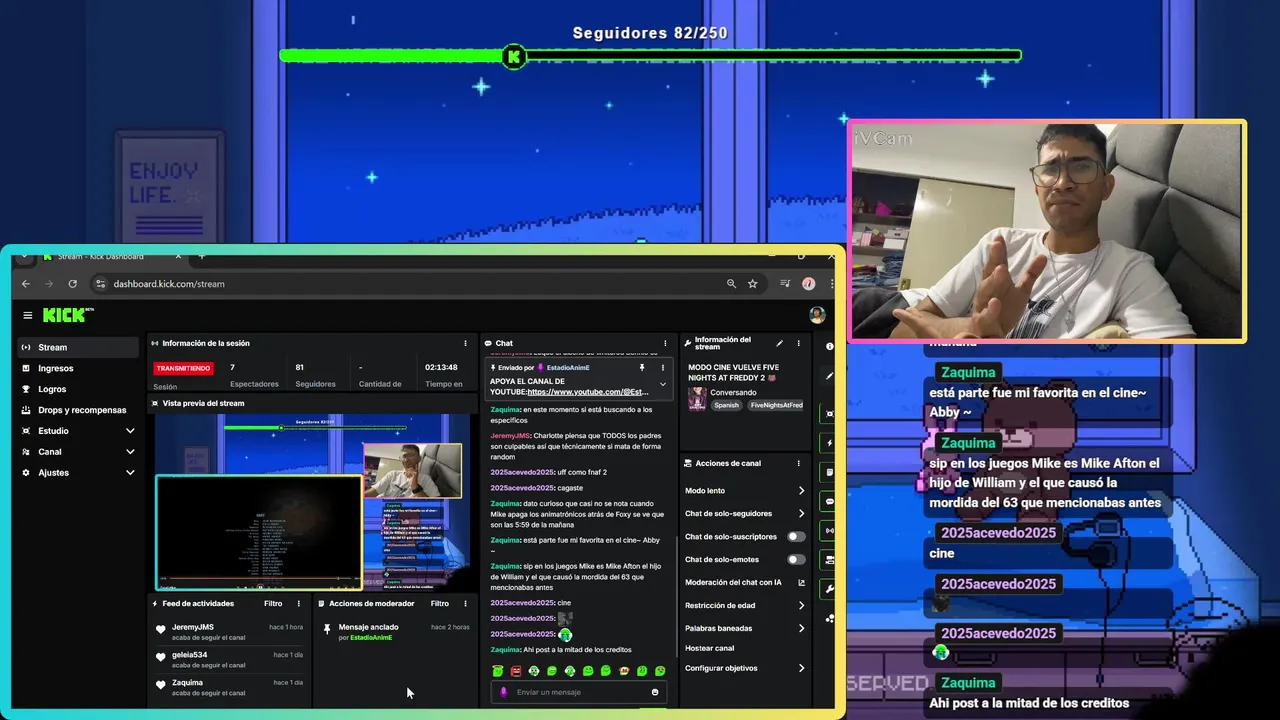1280x720 pixels.
Task: Click the Seguidores goal progress bar overlay
Action: (650, 56)
